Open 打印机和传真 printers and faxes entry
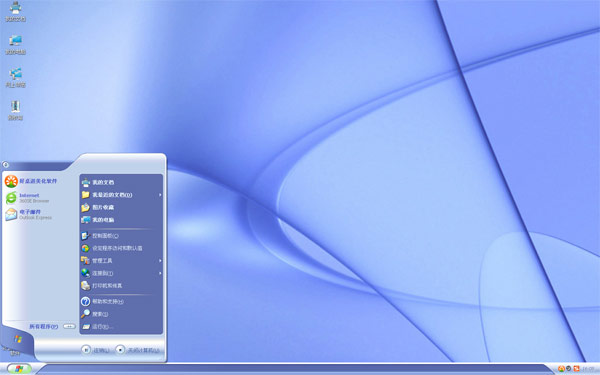Image resolution: width=600 pixels, height=375 pixels. pos(121,286)
